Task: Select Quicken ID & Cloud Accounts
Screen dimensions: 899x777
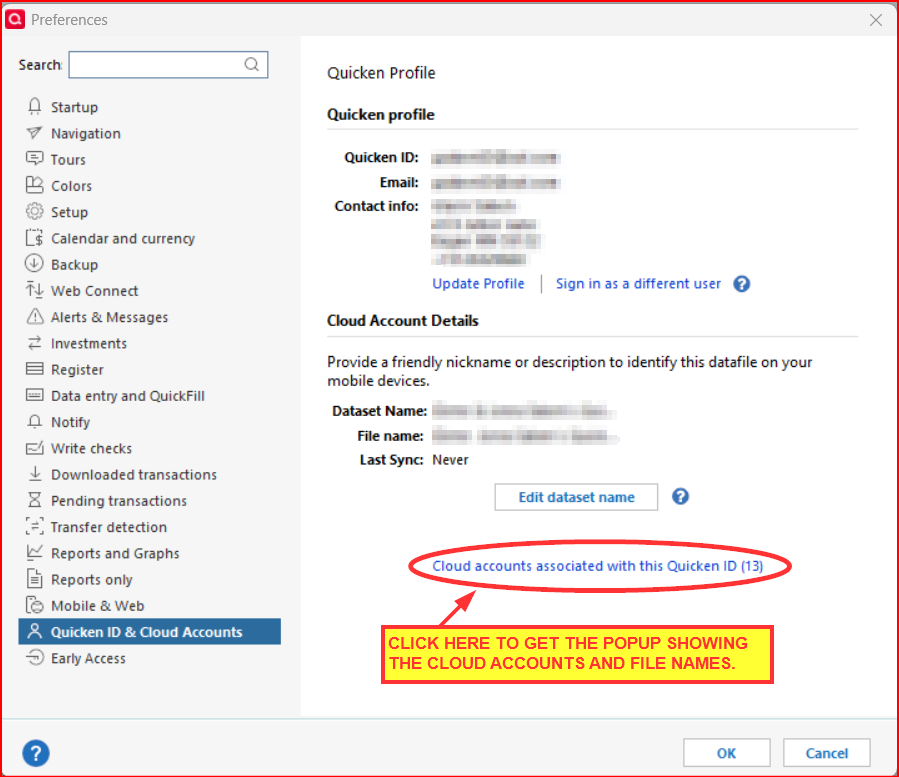Action: point(150,631)
